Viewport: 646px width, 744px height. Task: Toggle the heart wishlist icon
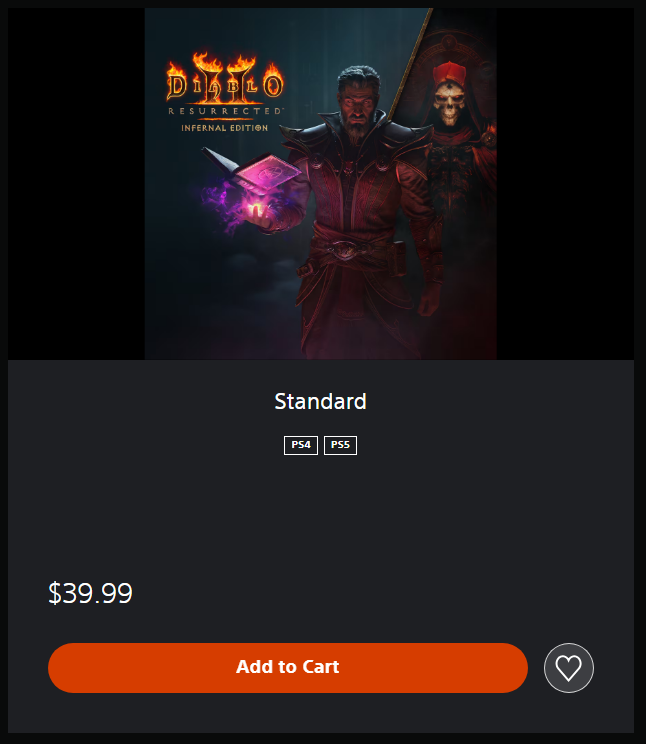click(569, 668)
